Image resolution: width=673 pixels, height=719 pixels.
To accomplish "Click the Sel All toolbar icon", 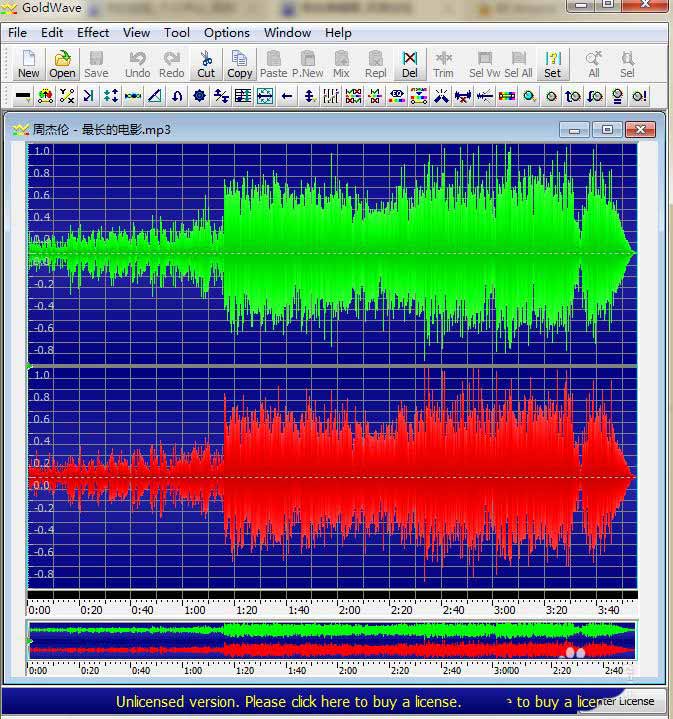I will pos(518,64).
